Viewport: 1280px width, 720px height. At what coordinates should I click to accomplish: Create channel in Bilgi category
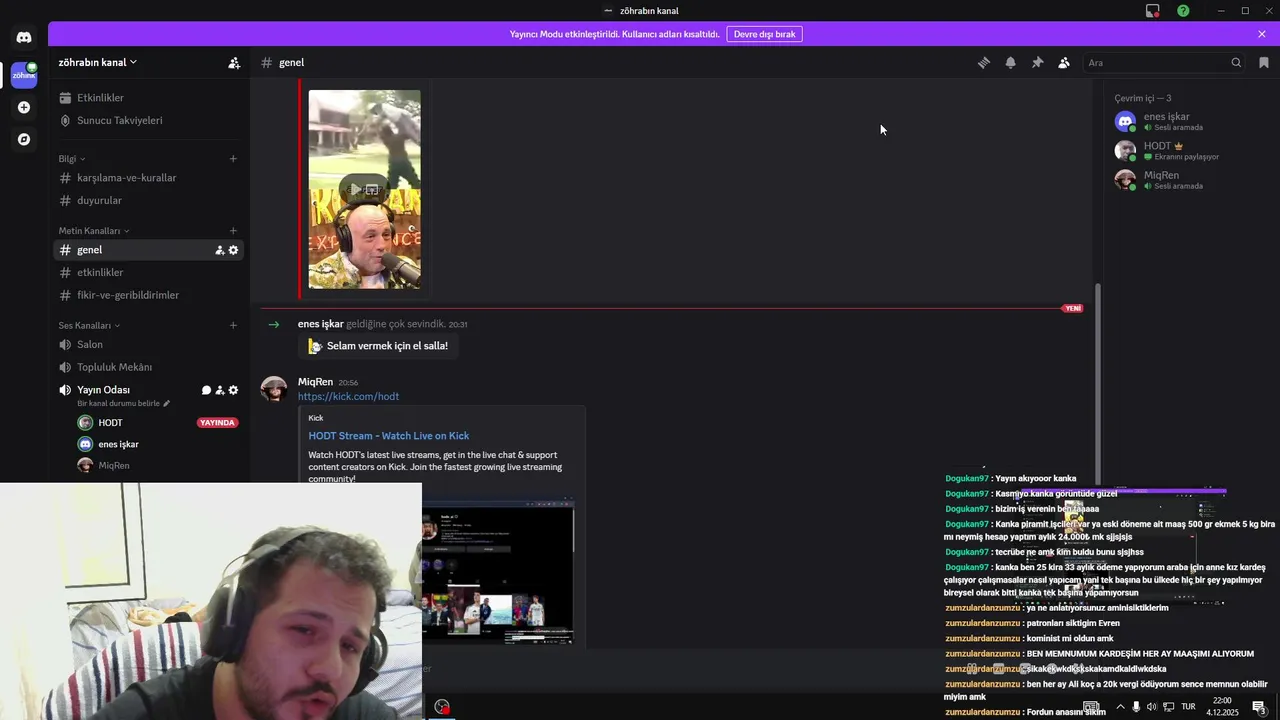coord(233,158)
